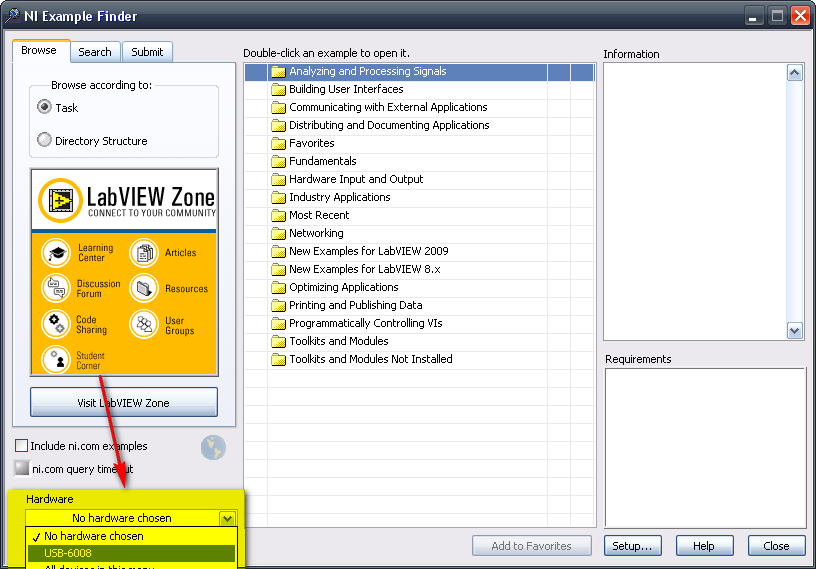Click the Optimizing Applications folder icon

[x=278, y=288]
